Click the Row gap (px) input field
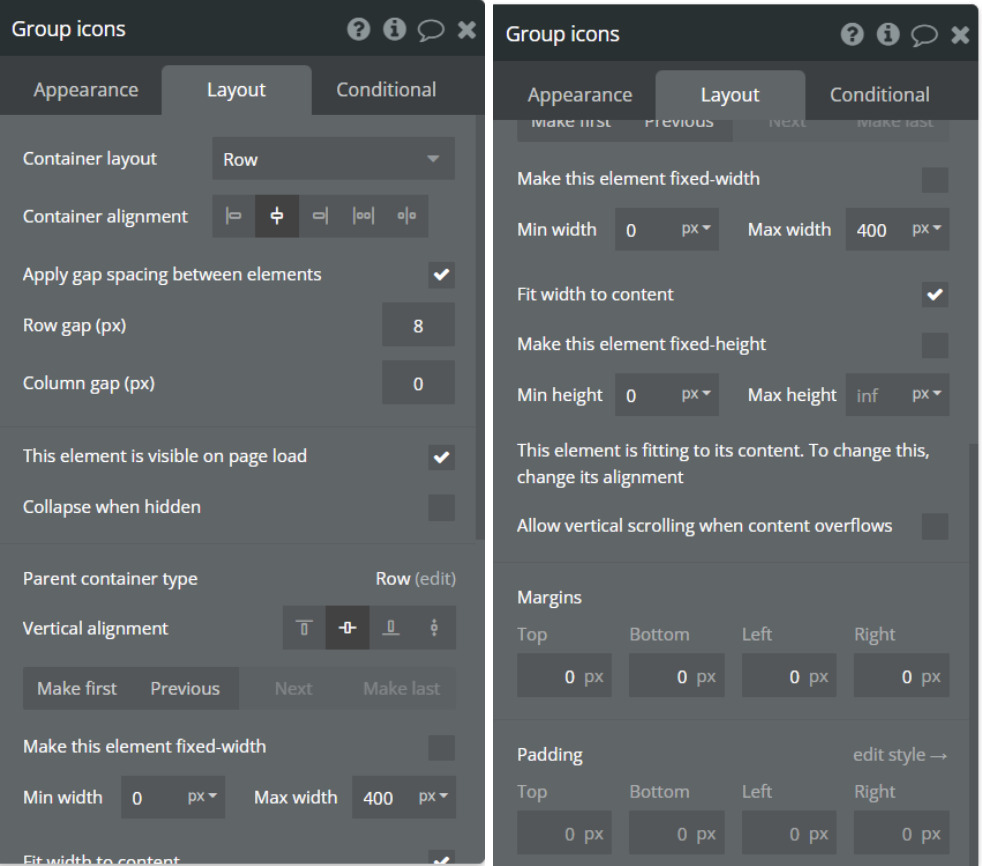Viewport: 982px width, 866px height. tap(418, 326)
